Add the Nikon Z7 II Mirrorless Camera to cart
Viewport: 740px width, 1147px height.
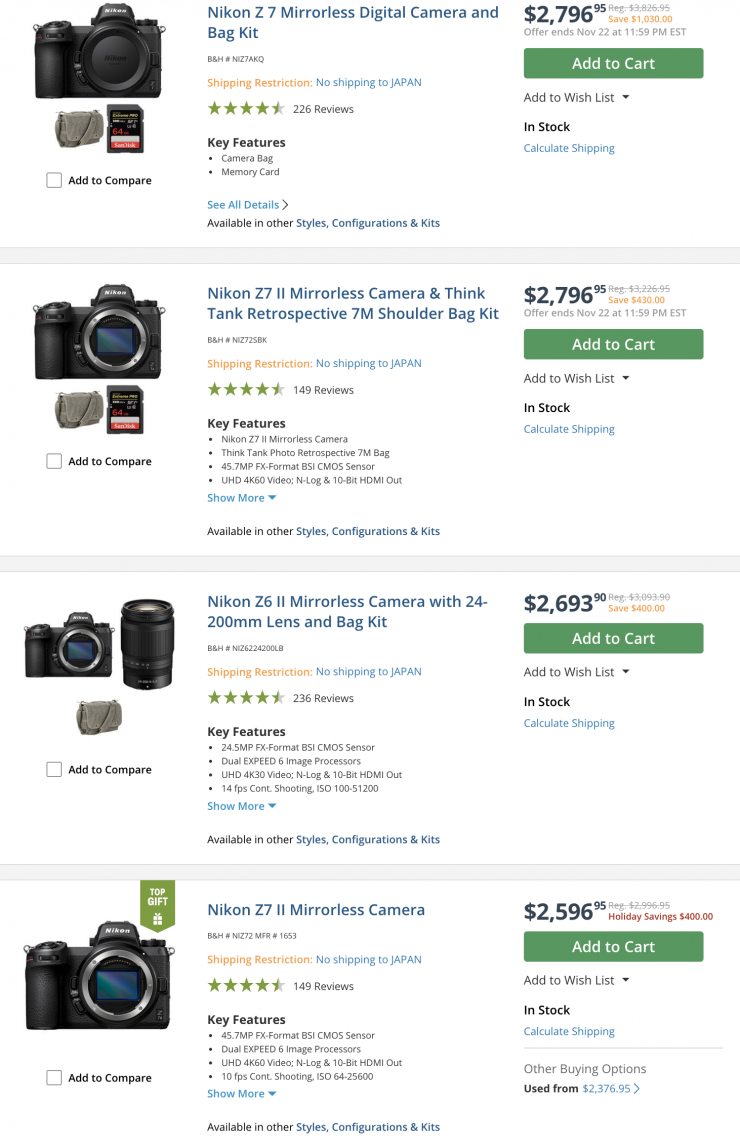pos(613,947)
